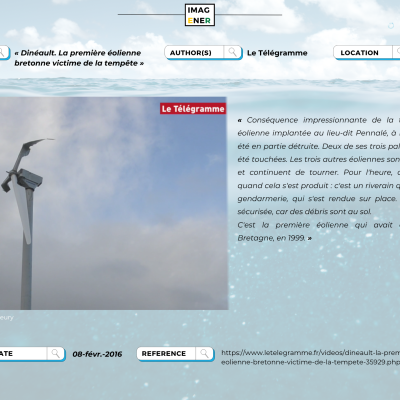Click the article title about Dinéault éolienne
The width and height of the screenshot is (400, 400).
79,58
